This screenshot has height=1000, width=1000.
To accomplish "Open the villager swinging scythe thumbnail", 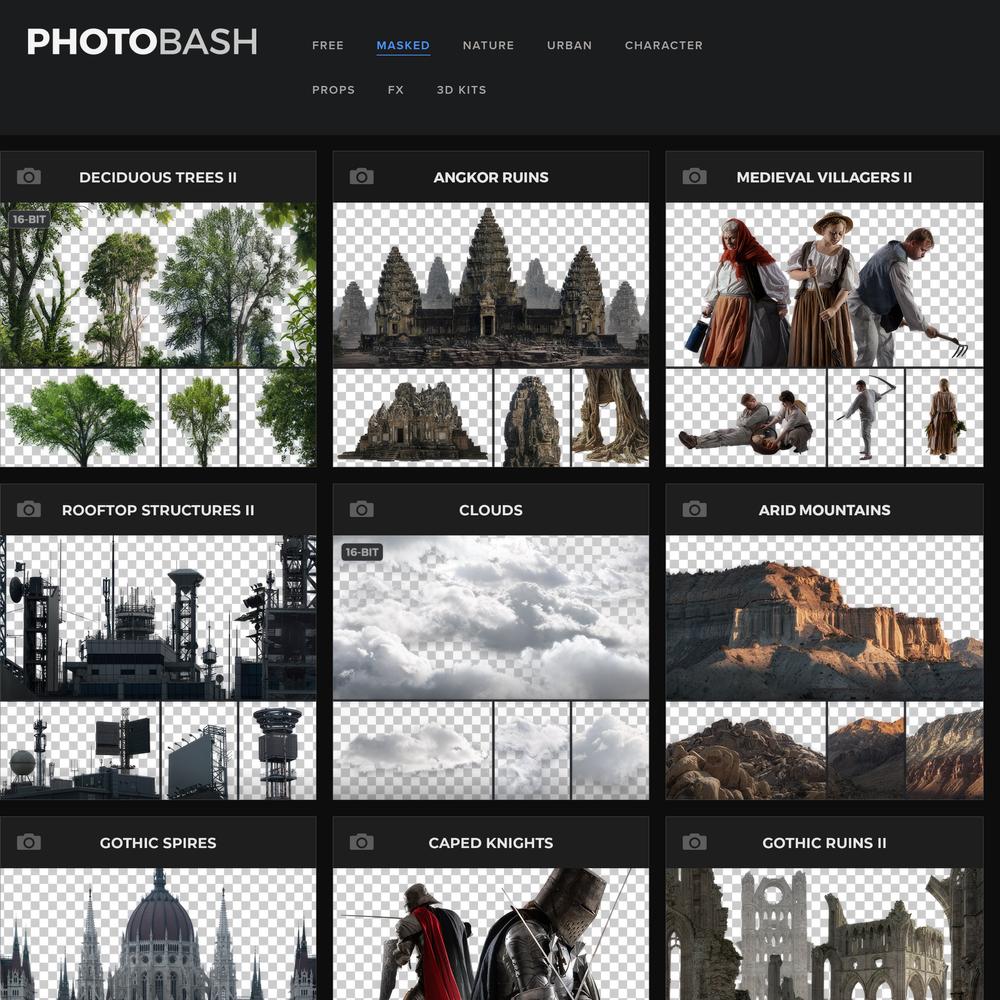I will click(x=865, y=418).
